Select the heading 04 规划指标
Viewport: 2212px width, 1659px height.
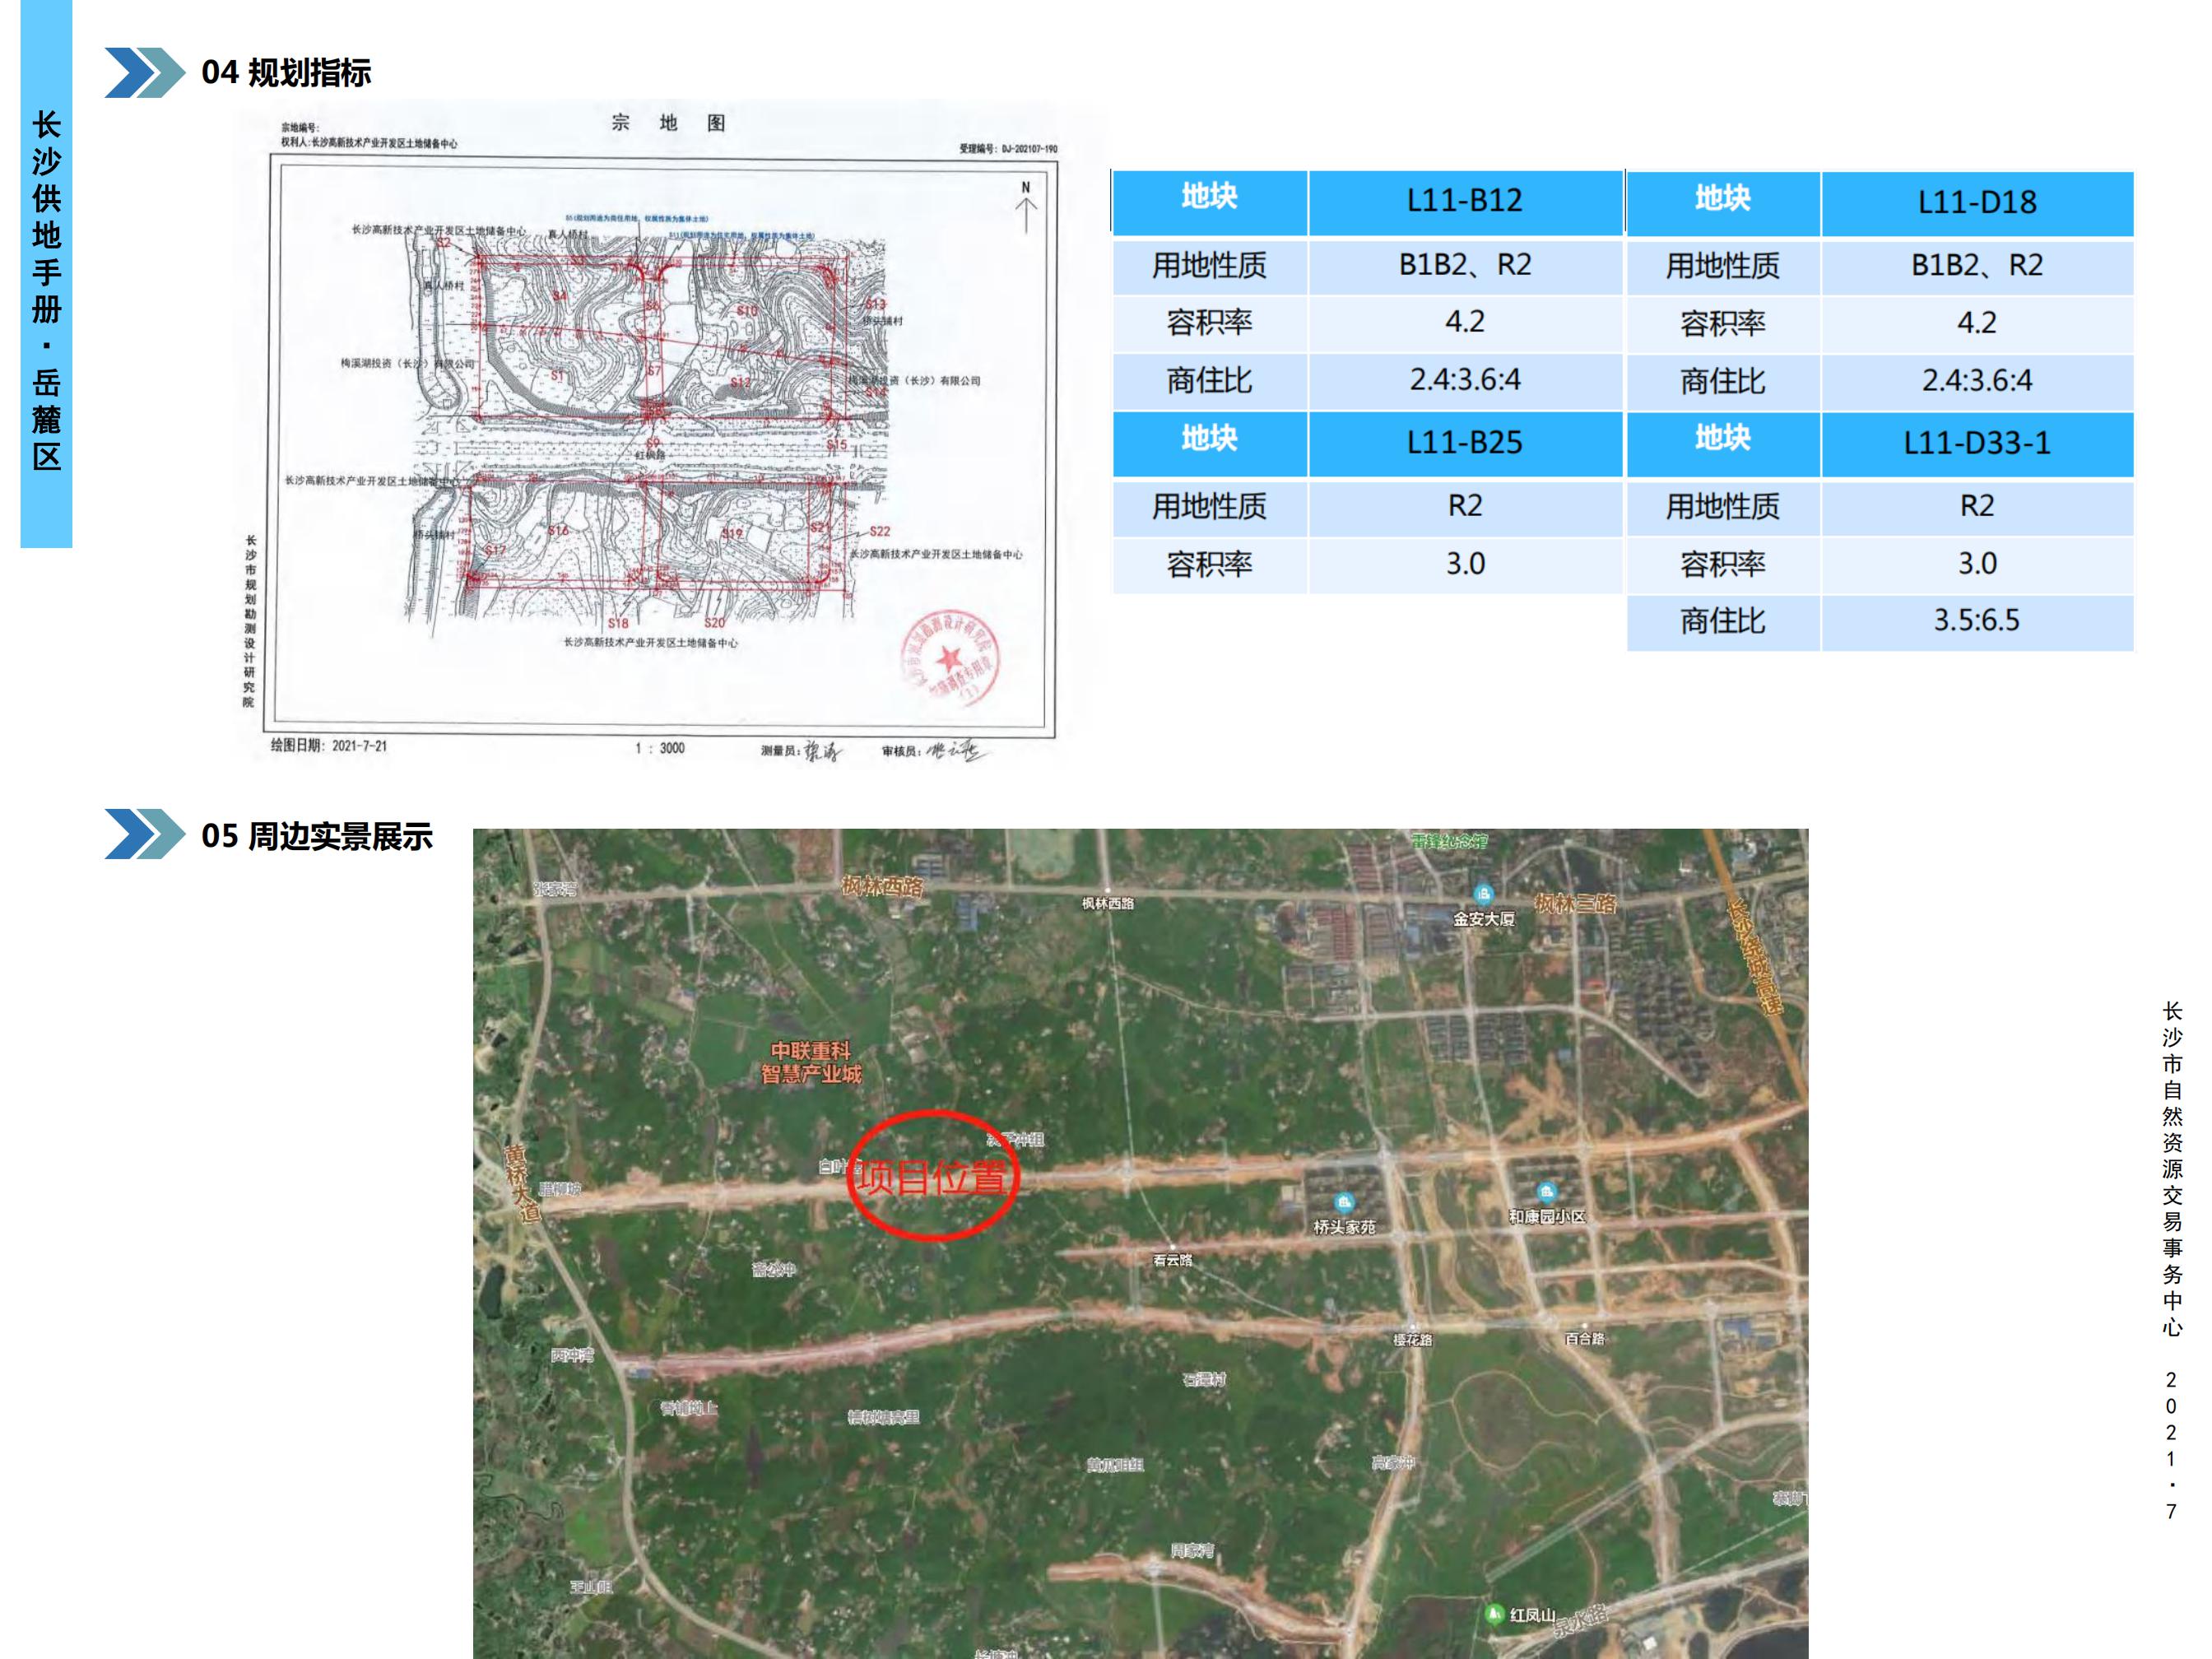(x=286, y=73)
